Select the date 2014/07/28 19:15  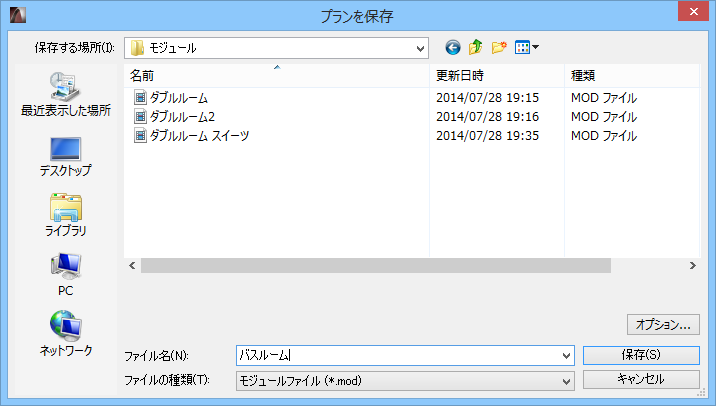pos(487,98)
